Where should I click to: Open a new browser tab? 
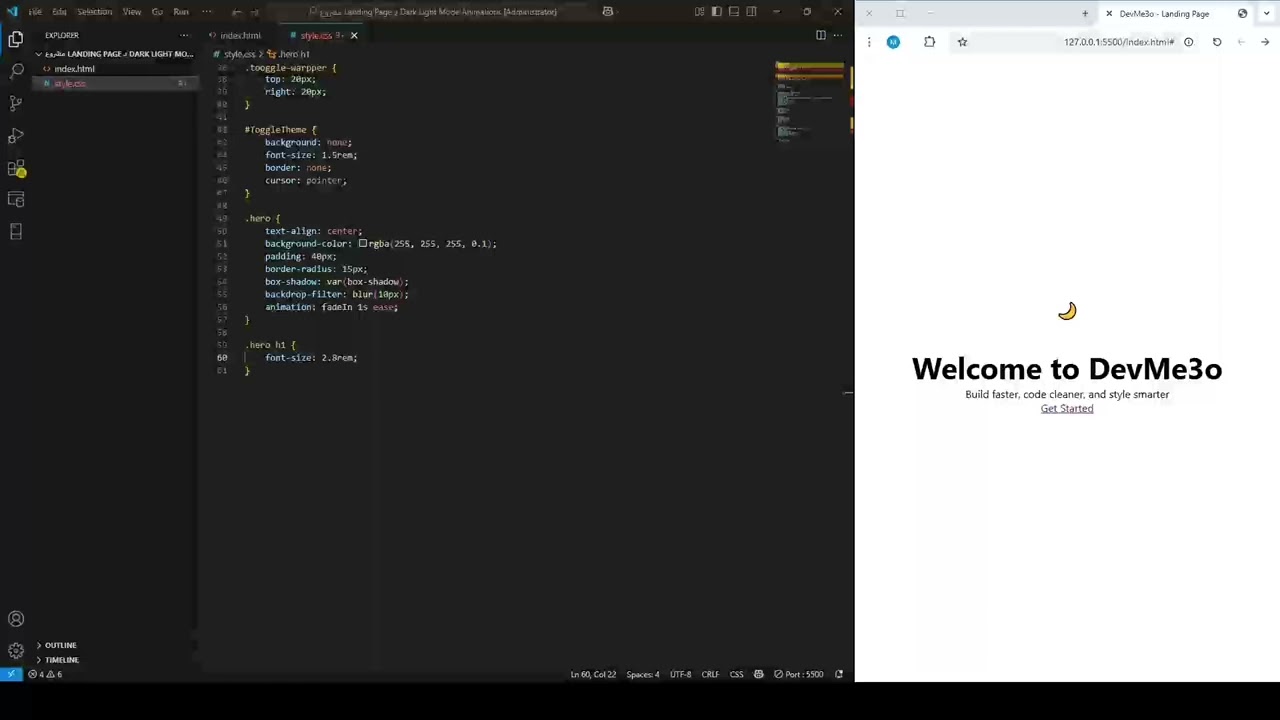click(x=1085, y=13)
